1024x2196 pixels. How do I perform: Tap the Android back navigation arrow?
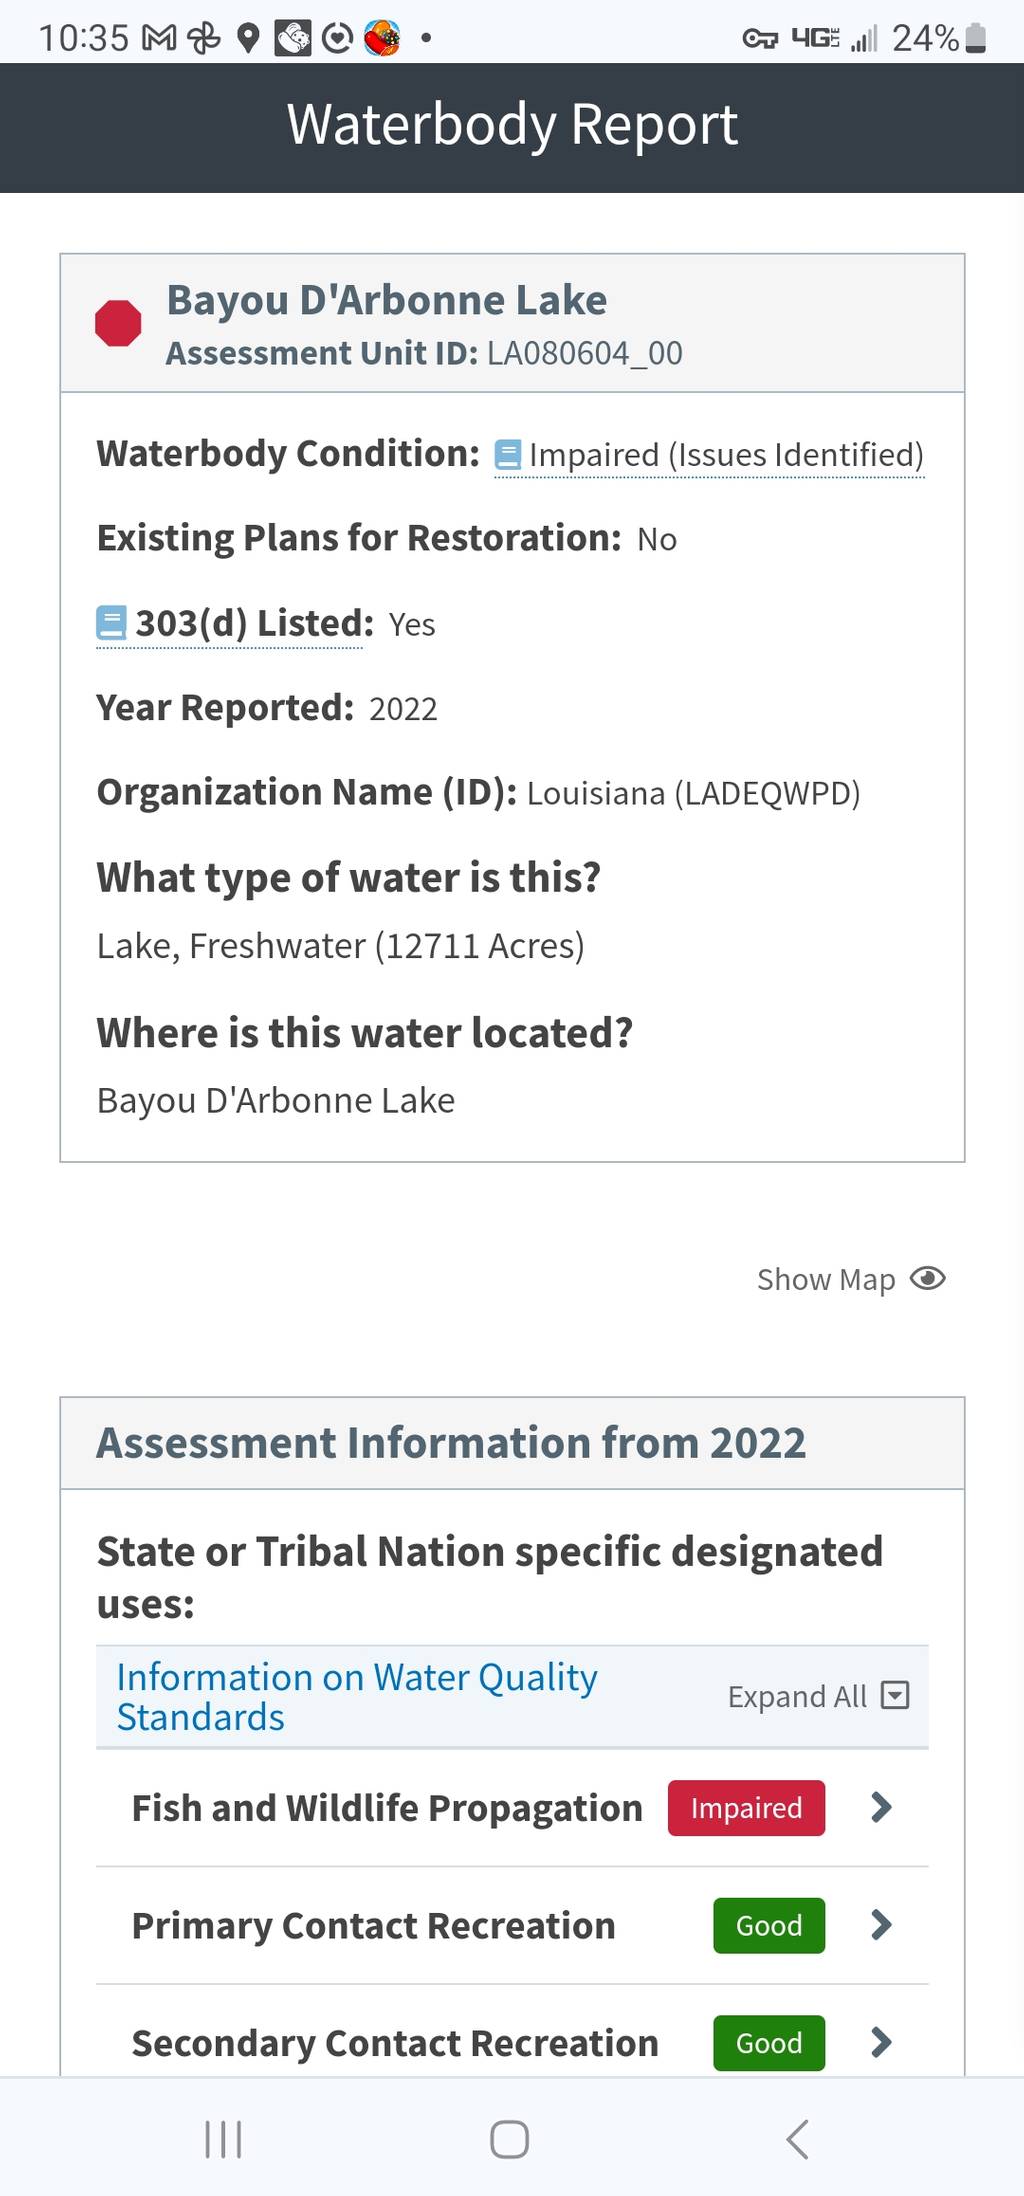coord(797,2140)
